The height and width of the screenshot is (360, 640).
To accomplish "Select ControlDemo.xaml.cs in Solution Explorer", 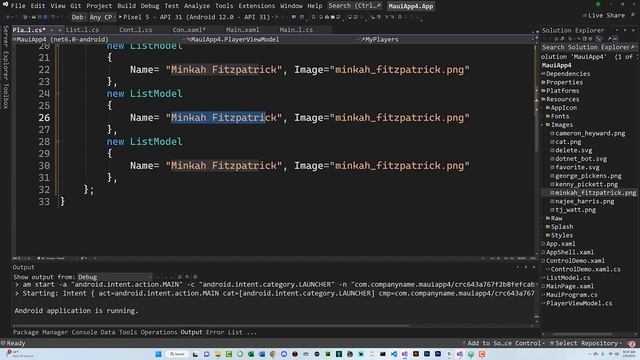I will point(585,269).
